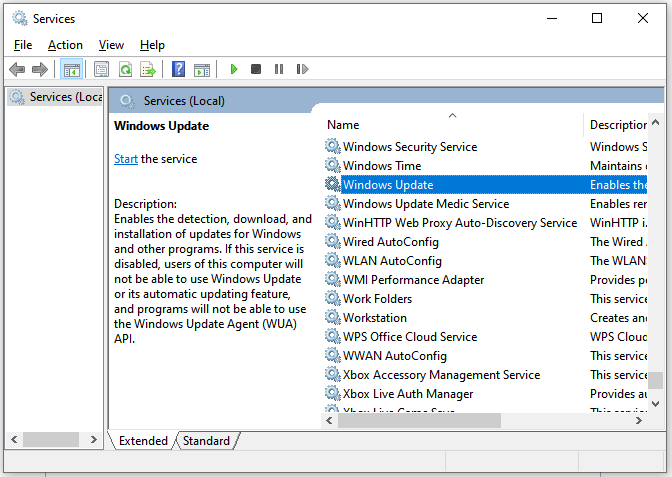The image size is (672, 477).
Task: Click the Export List toolbar icon
Action: [x=148, y=69]
